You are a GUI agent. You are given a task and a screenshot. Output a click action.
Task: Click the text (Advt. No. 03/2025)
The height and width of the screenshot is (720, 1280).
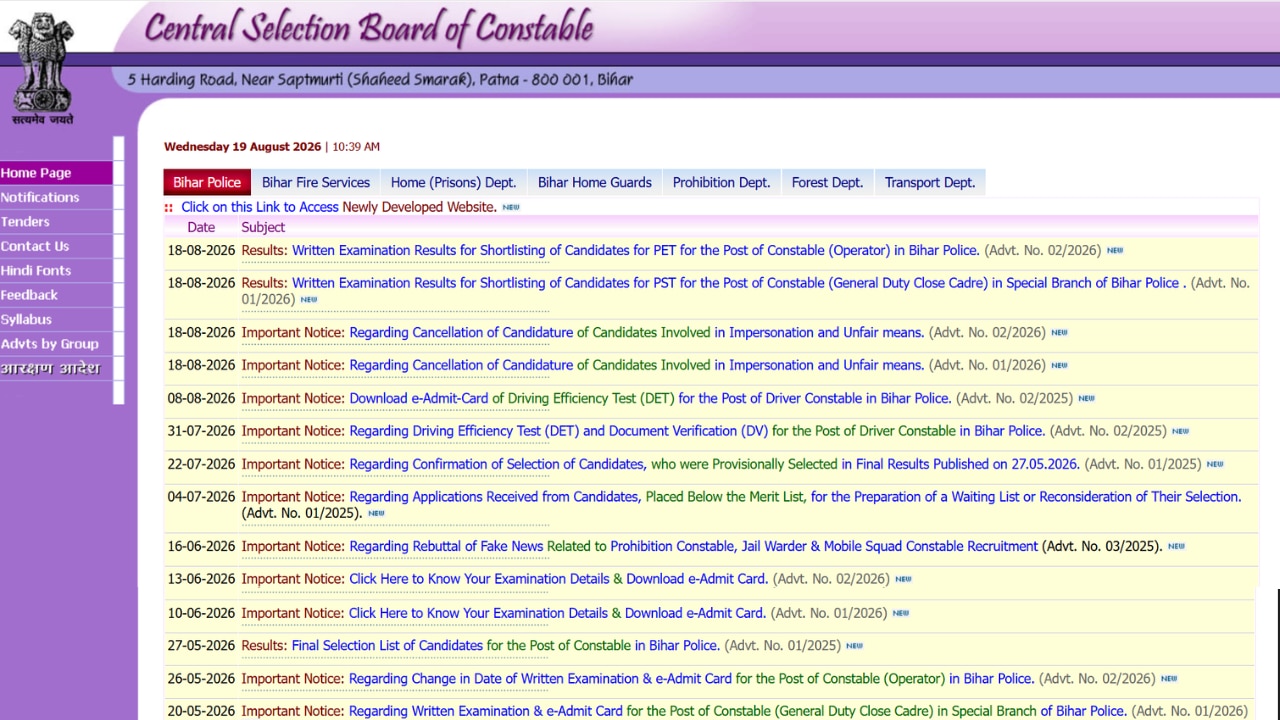1102,546
